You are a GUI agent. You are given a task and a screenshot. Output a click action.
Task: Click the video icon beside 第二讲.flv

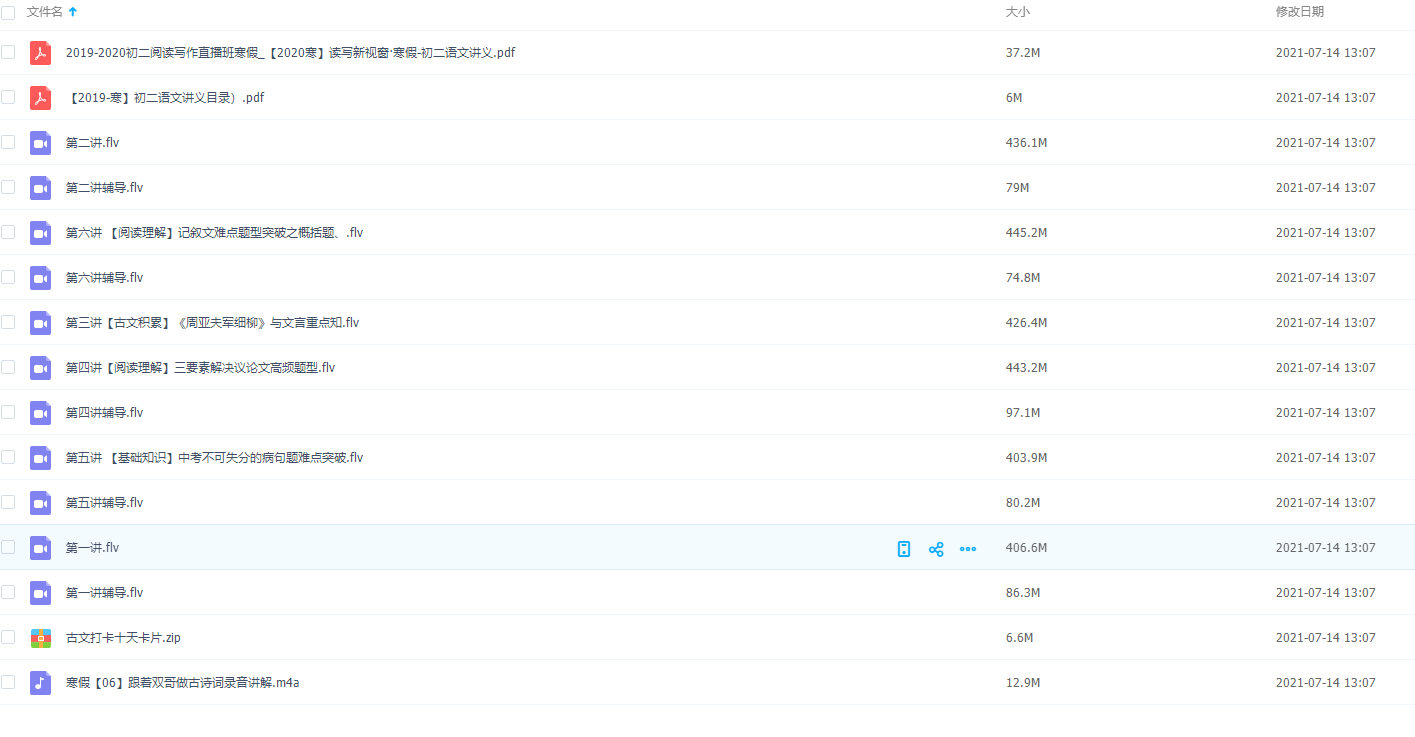pos(40,143)
